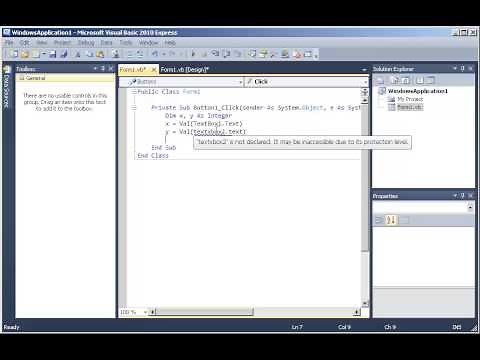Open the 100 % zoom dropdown

pos(145,312)
